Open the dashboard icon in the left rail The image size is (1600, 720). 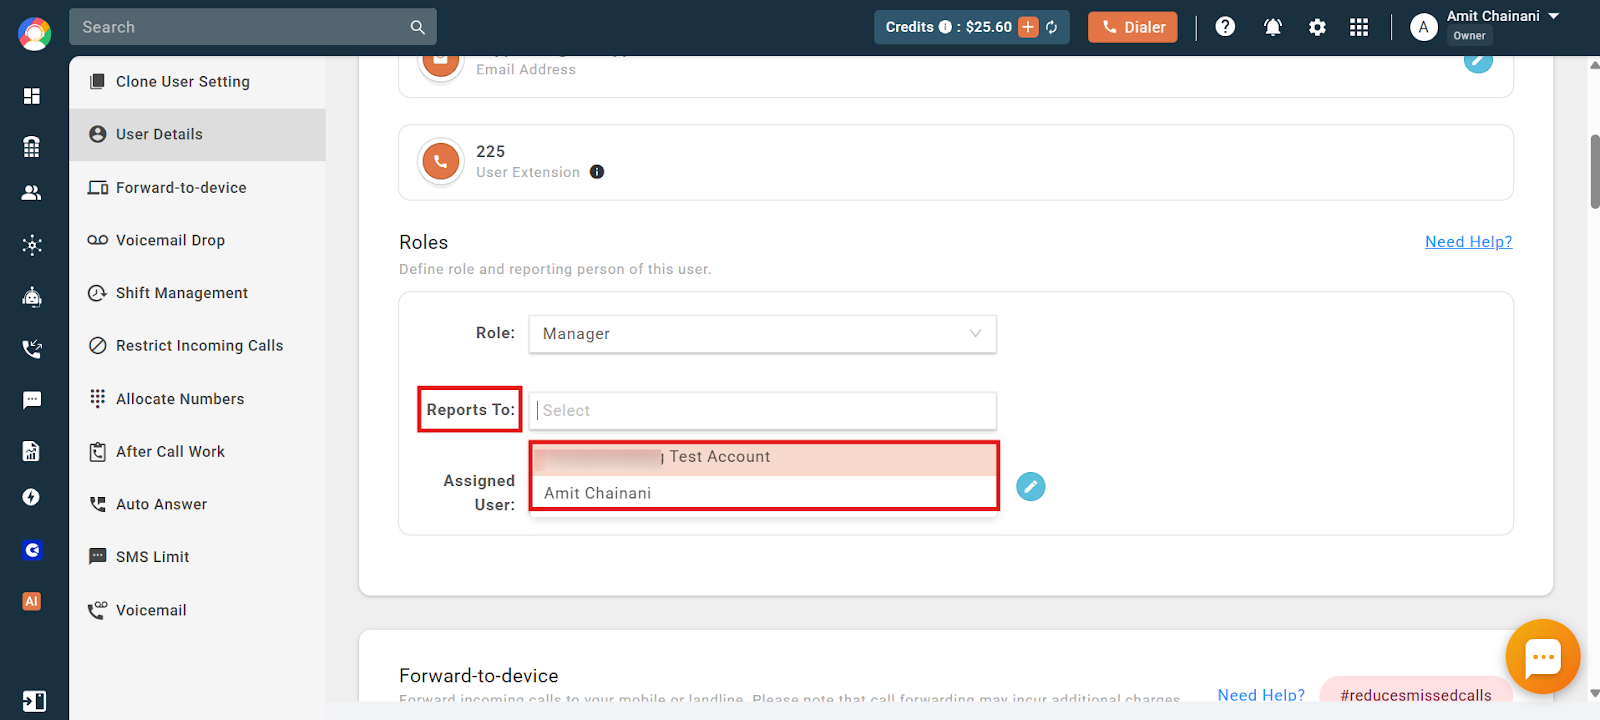(x=32, y=96)
